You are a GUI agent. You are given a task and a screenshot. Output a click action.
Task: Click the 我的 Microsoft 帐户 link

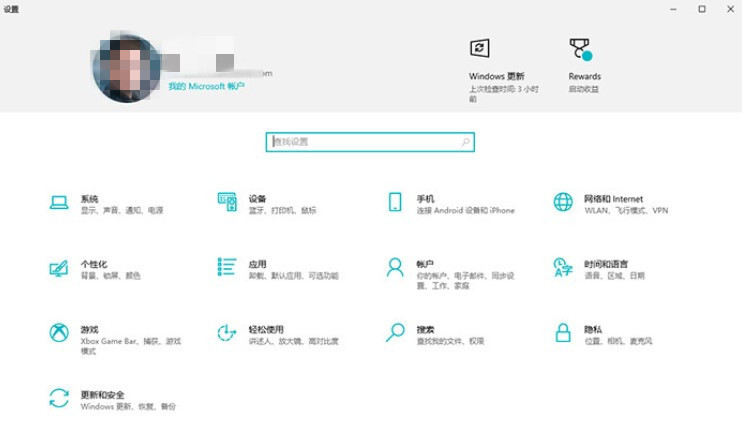pos(206,87)
